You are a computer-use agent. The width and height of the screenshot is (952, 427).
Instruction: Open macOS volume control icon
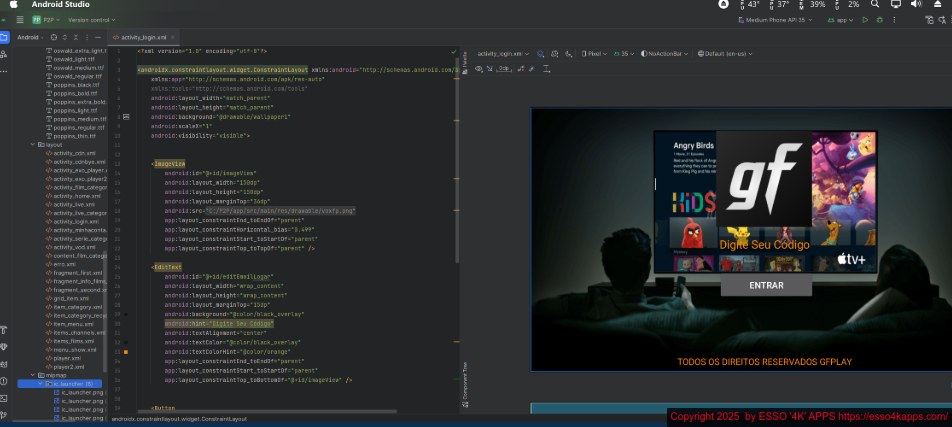tap(916, 4)
